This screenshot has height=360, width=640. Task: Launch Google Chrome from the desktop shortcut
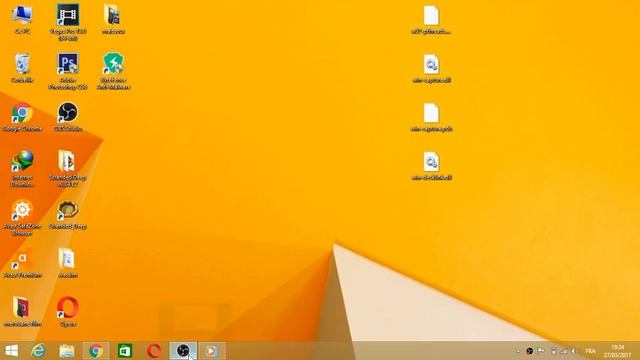pos(22,113)
